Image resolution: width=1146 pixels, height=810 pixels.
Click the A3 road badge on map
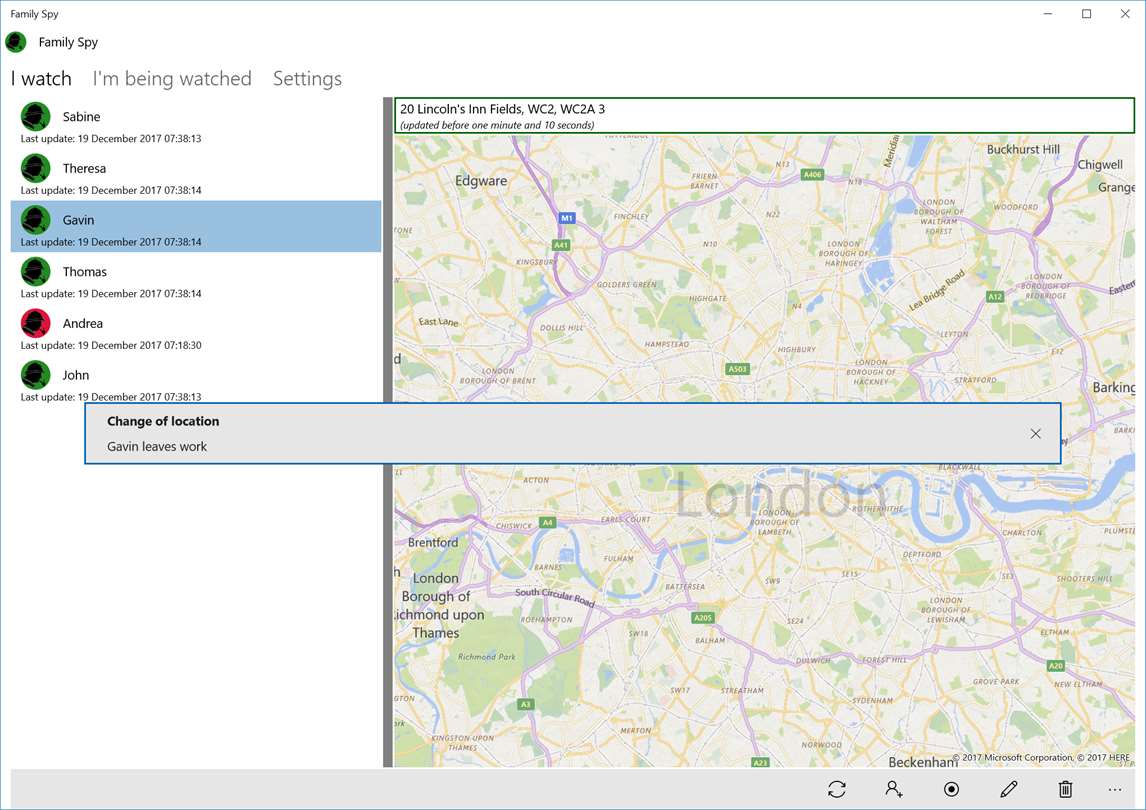pyautogui.click(x=525, y=704)
